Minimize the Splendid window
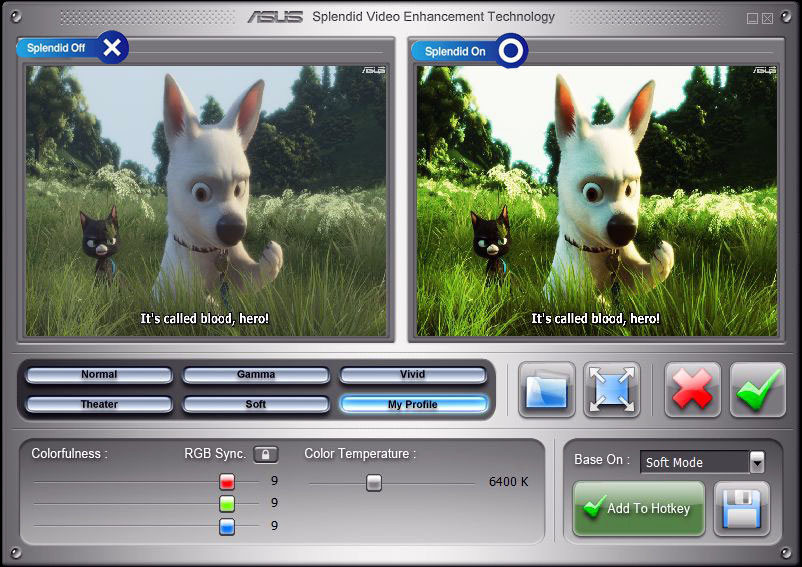Image resolution: width=802 pixels, height=567 pixels. (x=752, y=18)
